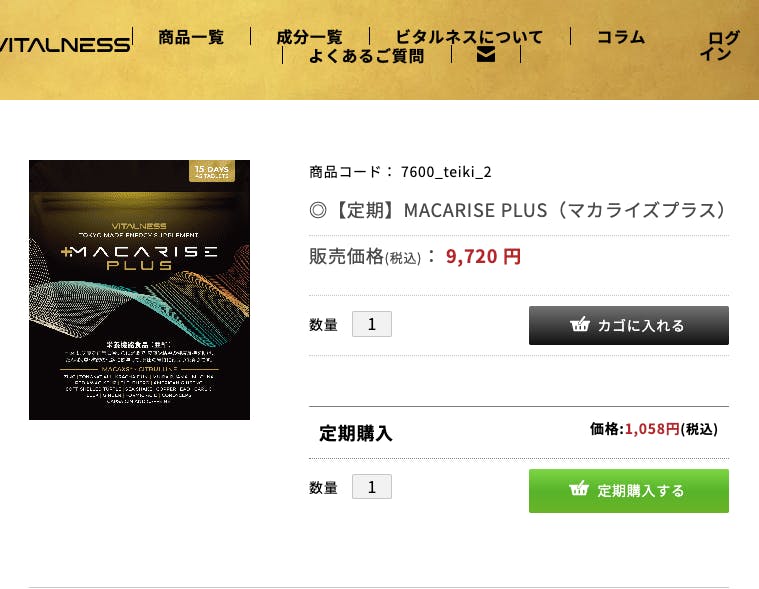Click the 9,720 円 price text

tap(483, 257)
